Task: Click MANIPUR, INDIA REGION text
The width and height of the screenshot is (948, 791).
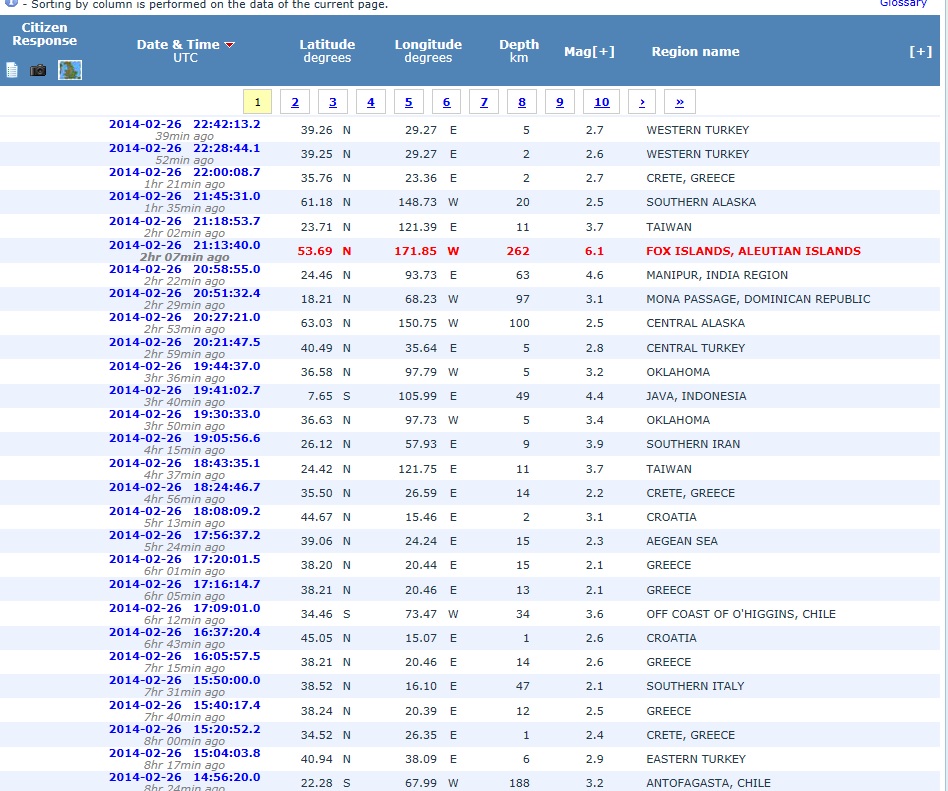Action: point(717,275)
